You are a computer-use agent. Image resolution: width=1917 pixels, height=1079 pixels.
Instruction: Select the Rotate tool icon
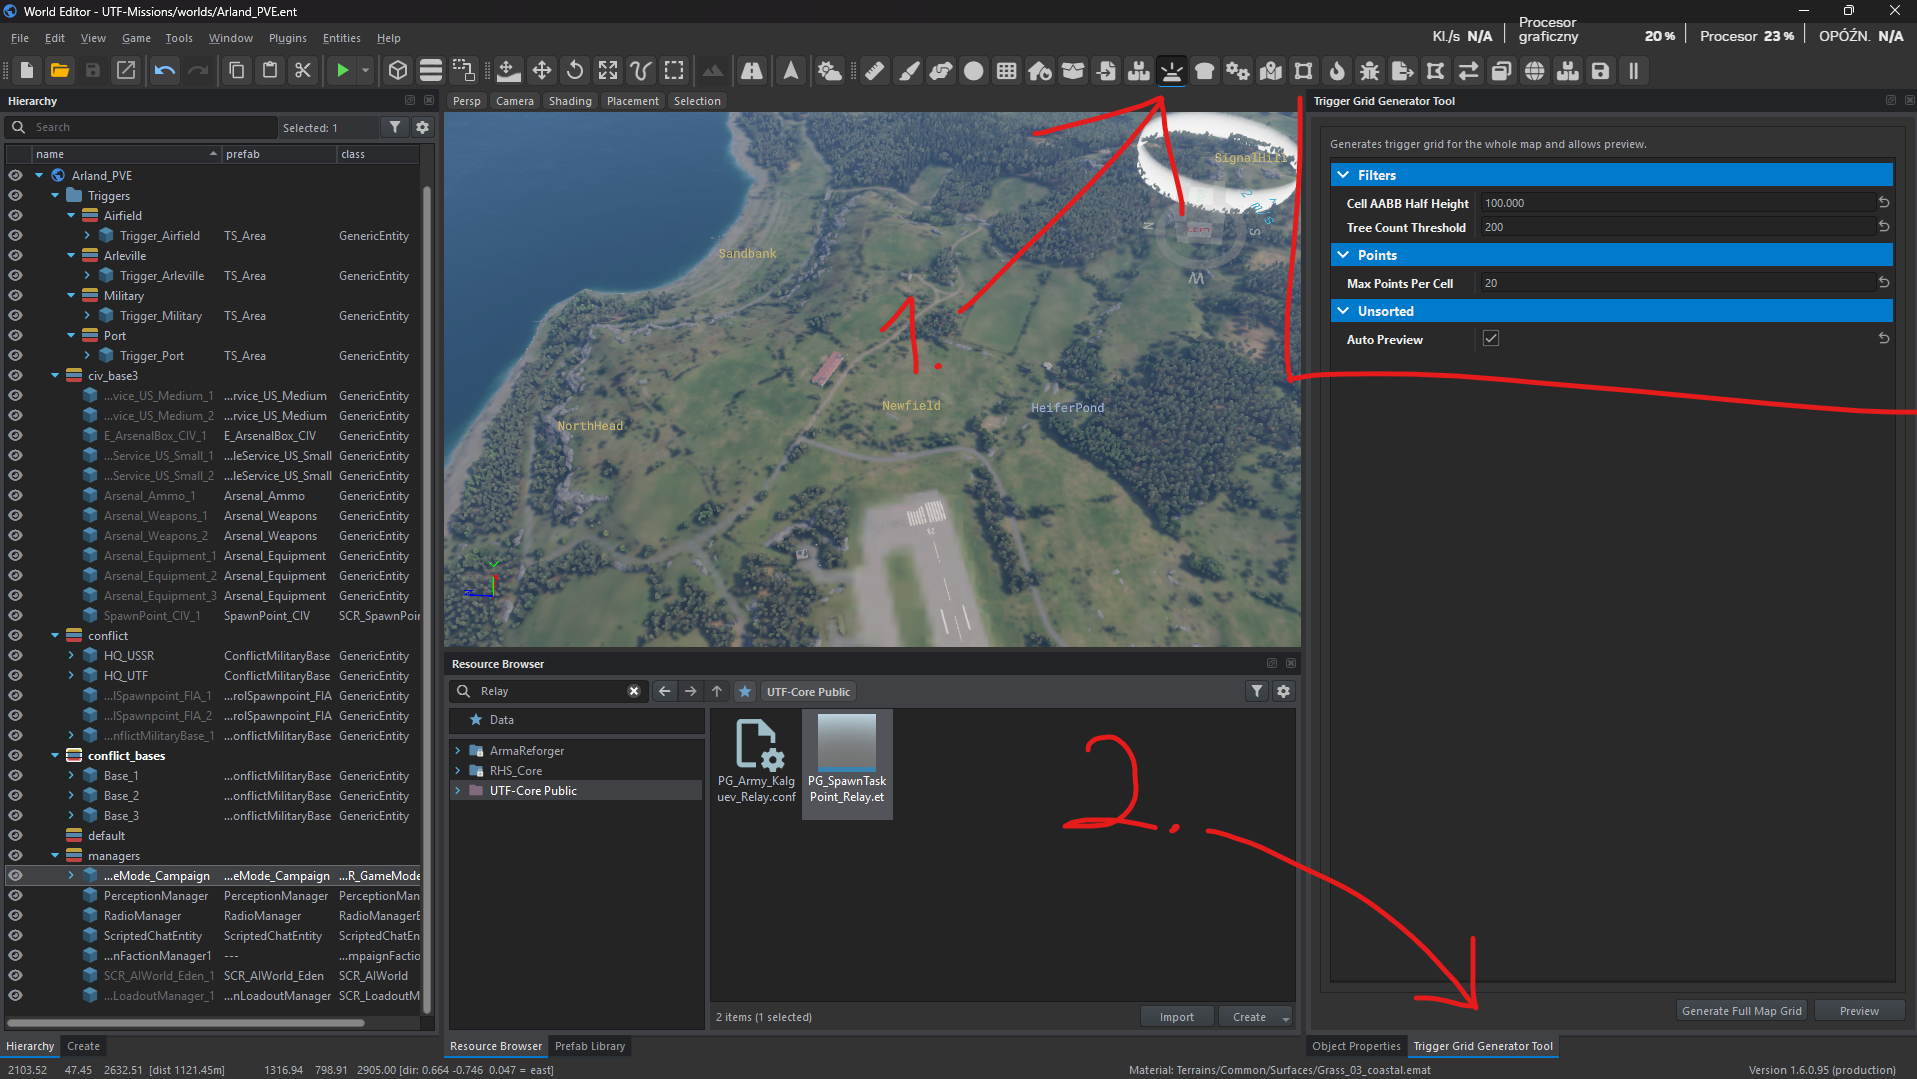pos(575,70)
